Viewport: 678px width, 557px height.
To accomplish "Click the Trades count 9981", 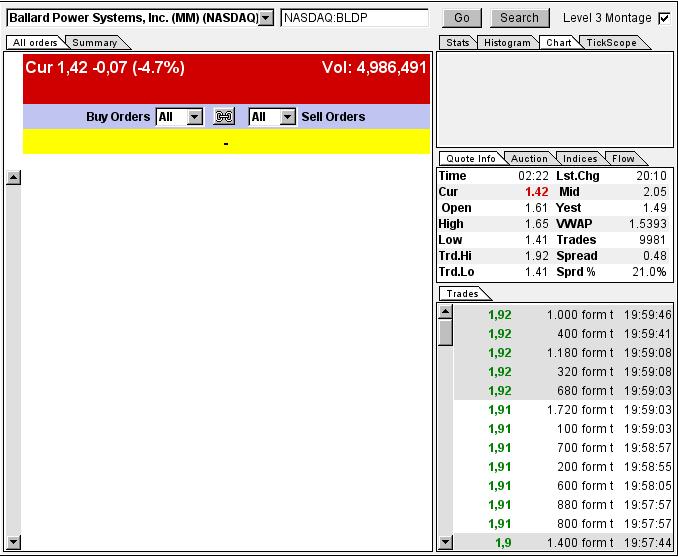I will (653, 240).
